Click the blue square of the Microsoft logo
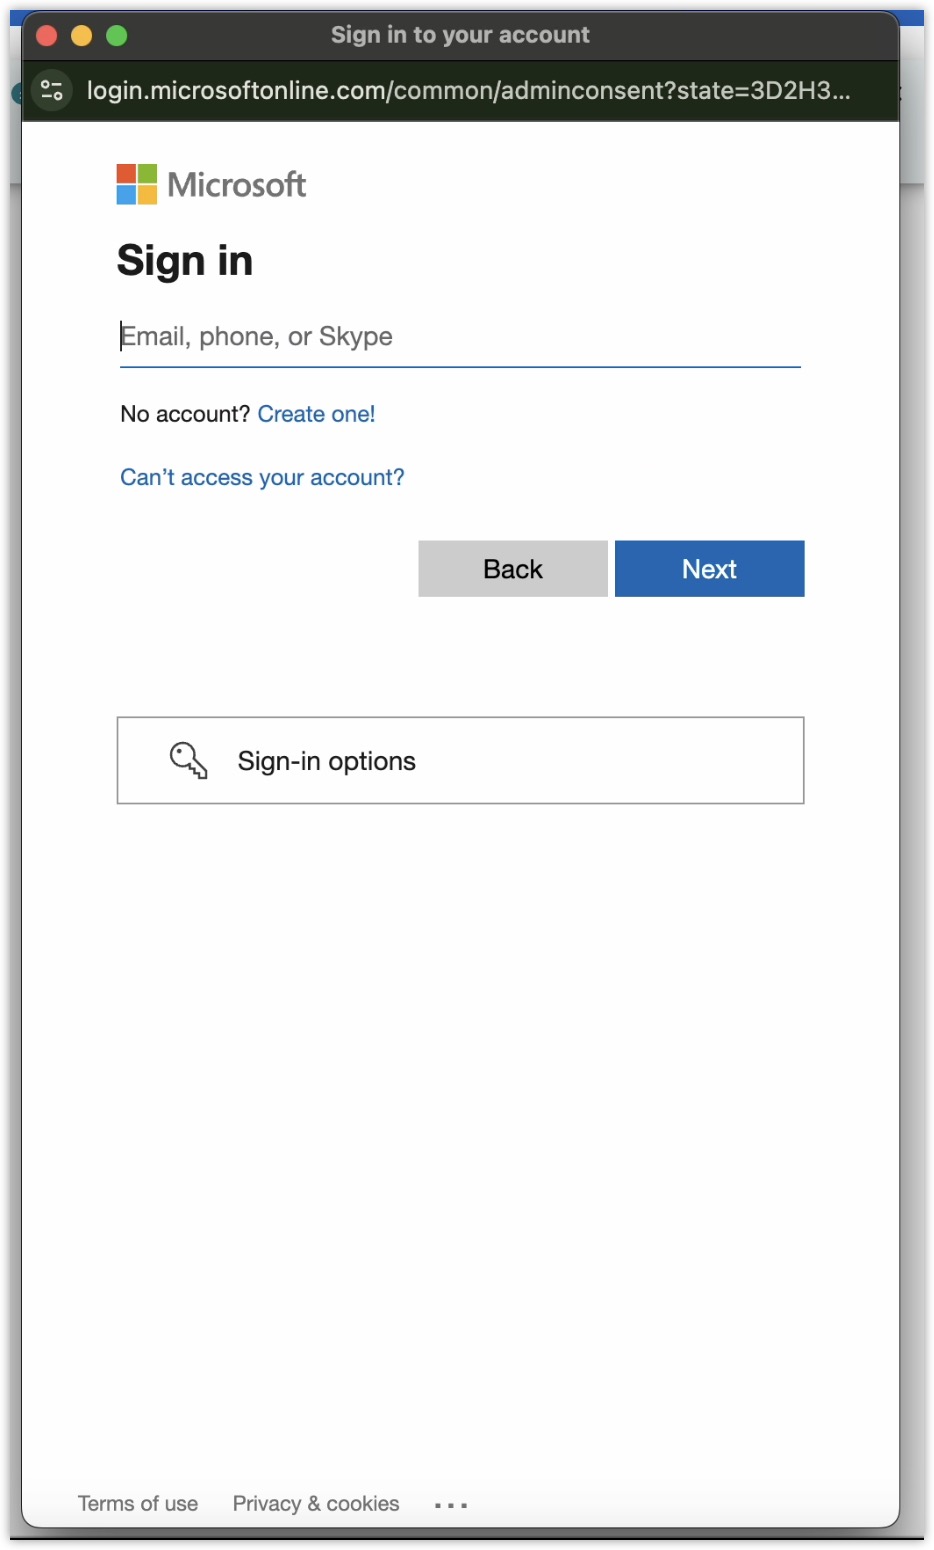The height and width of the screenshot is (1550, 934). (127, 195)
